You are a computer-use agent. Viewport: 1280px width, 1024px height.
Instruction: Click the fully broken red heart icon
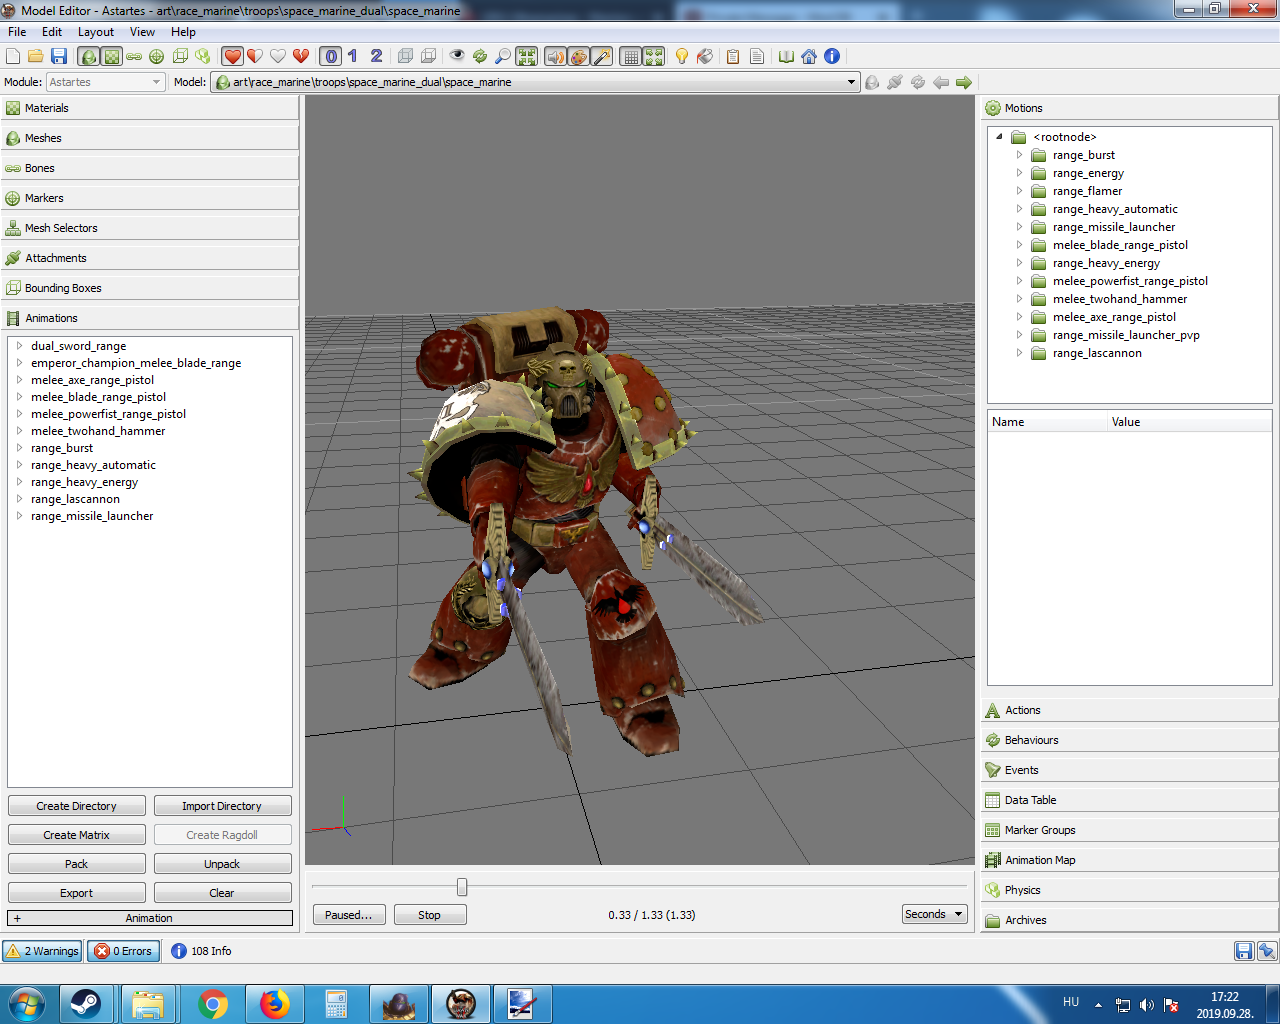301,57
